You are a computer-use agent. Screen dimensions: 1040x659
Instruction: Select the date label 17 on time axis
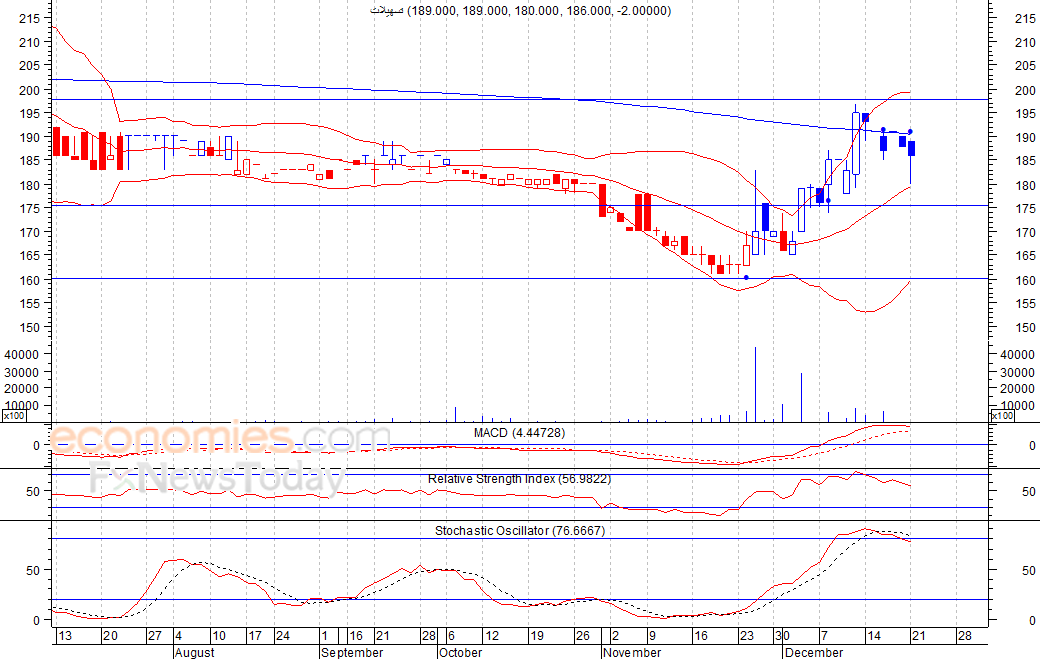255,636
